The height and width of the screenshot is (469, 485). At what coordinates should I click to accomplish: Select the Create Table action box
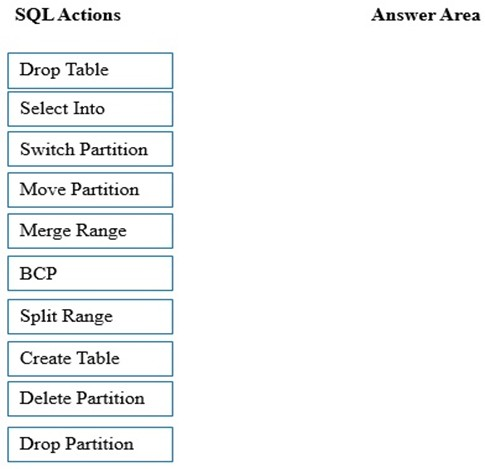point(90,359)
